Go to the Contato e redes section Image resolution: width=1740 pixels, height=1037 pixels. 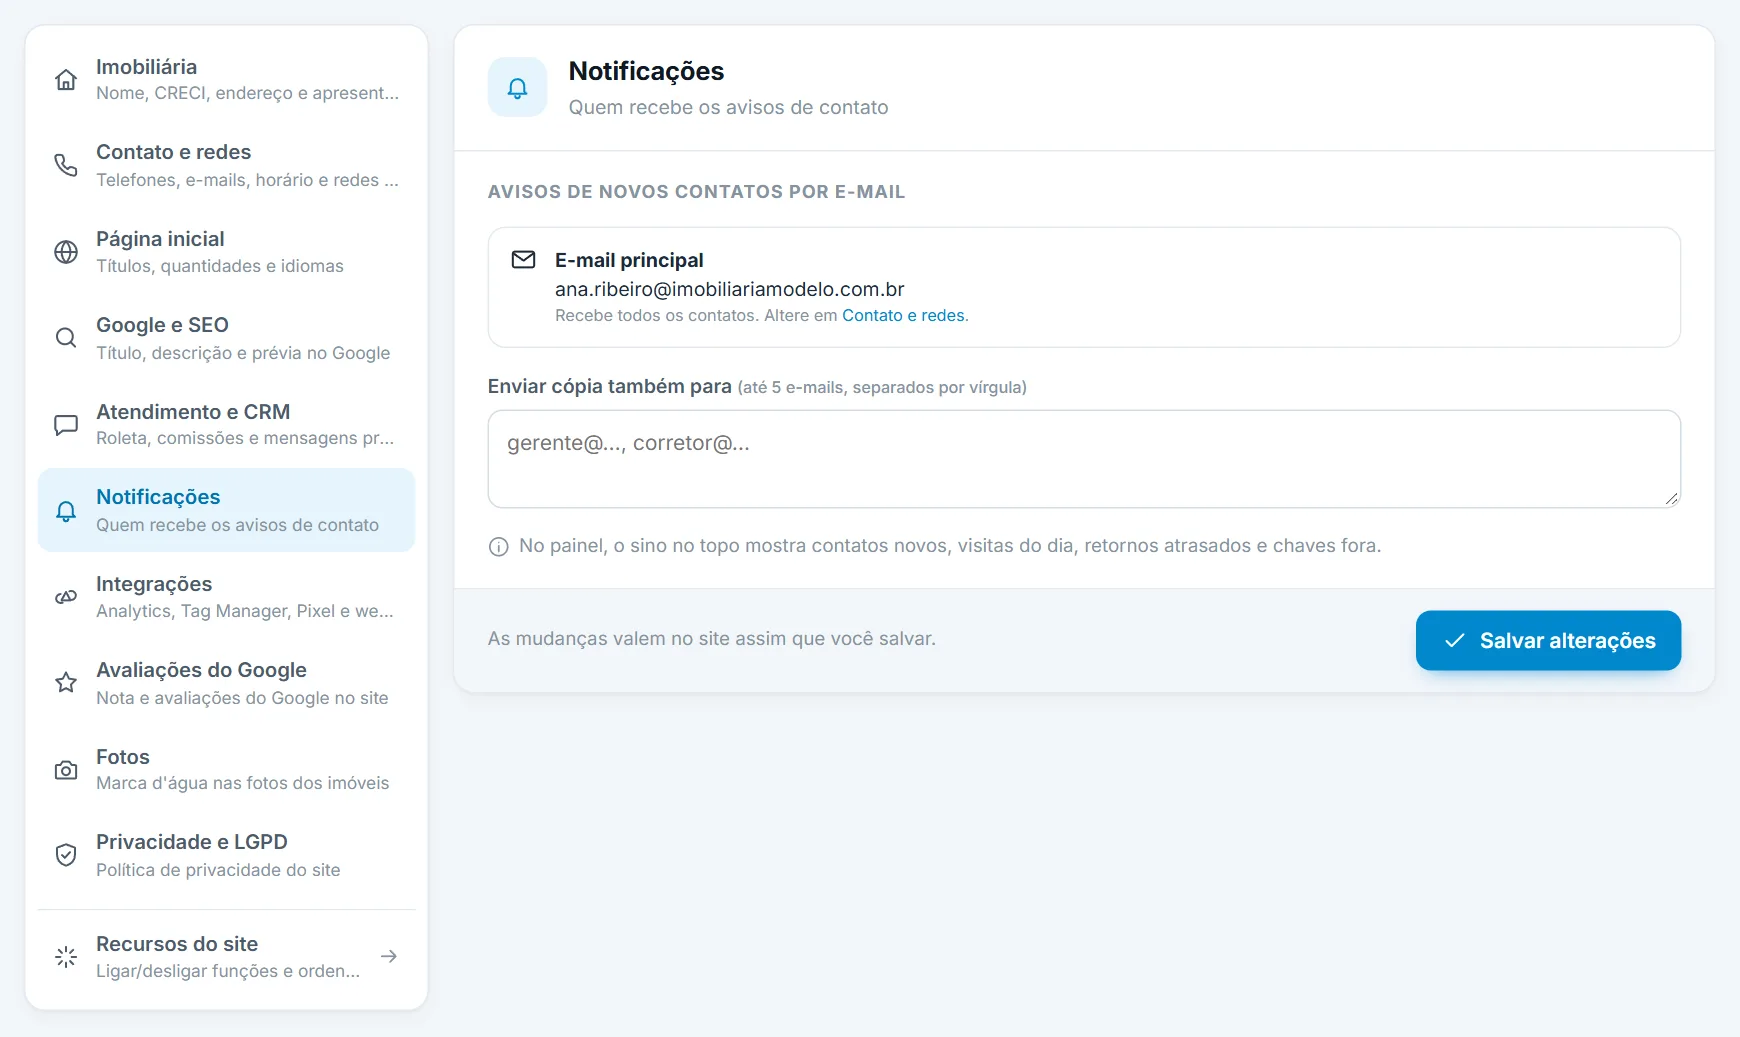(x=226, y=165)
